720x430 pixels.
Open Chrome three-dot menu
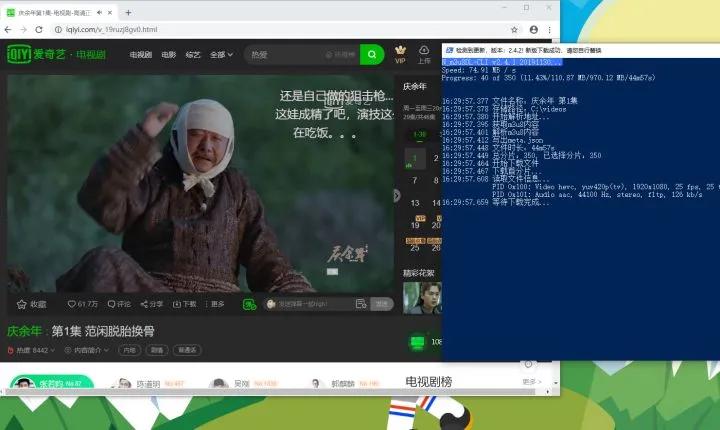point(549,29)
